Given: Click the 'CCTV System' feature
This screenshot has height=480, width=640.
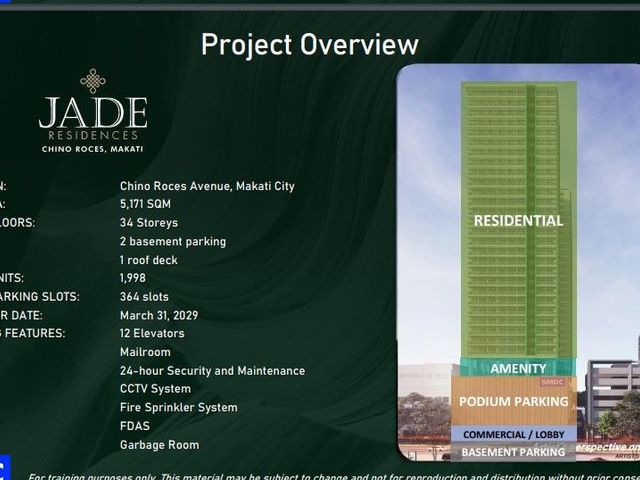Looking at the screenshot, I should pyautogui.click(x=156, y=389).
